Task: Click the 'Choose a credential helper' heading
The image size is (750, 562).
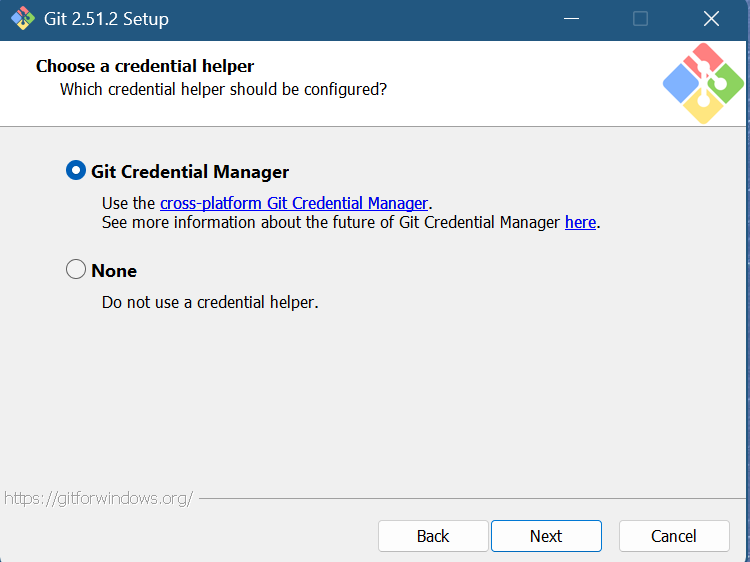Action: pyautogui.click(x=145, y=66)
